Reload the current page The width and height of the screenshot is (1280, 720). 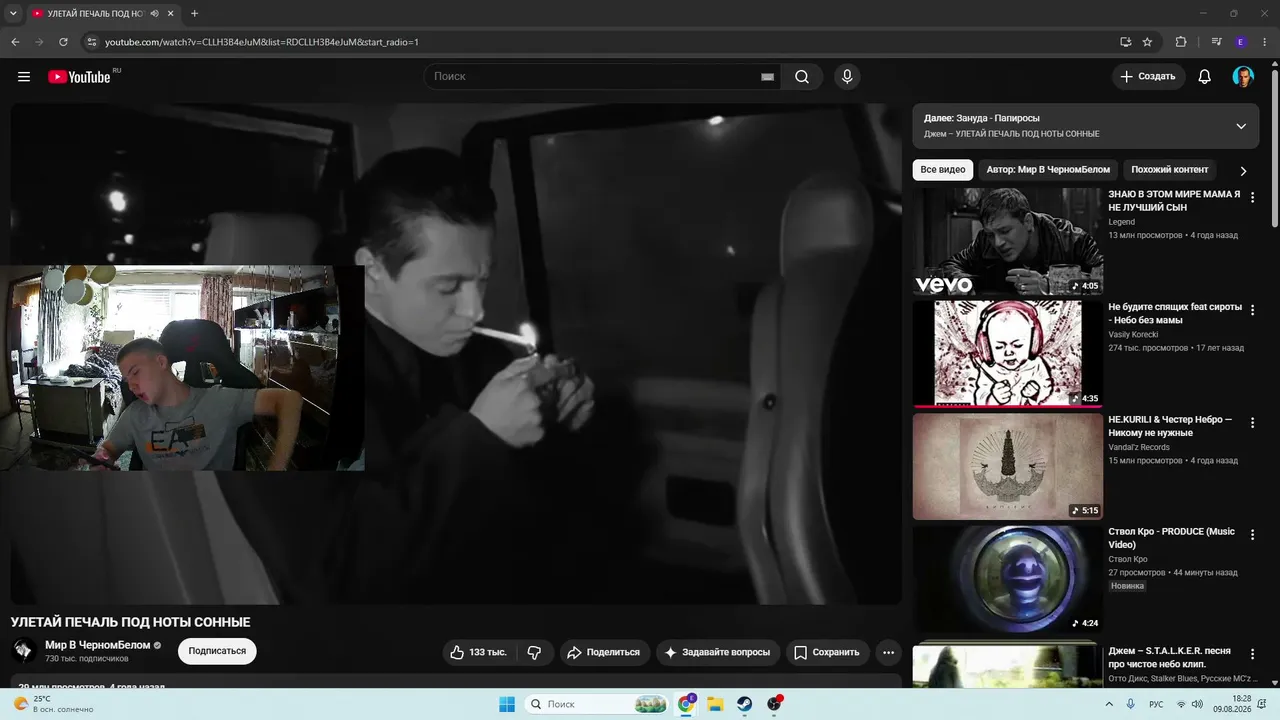(x=63, y=42)
